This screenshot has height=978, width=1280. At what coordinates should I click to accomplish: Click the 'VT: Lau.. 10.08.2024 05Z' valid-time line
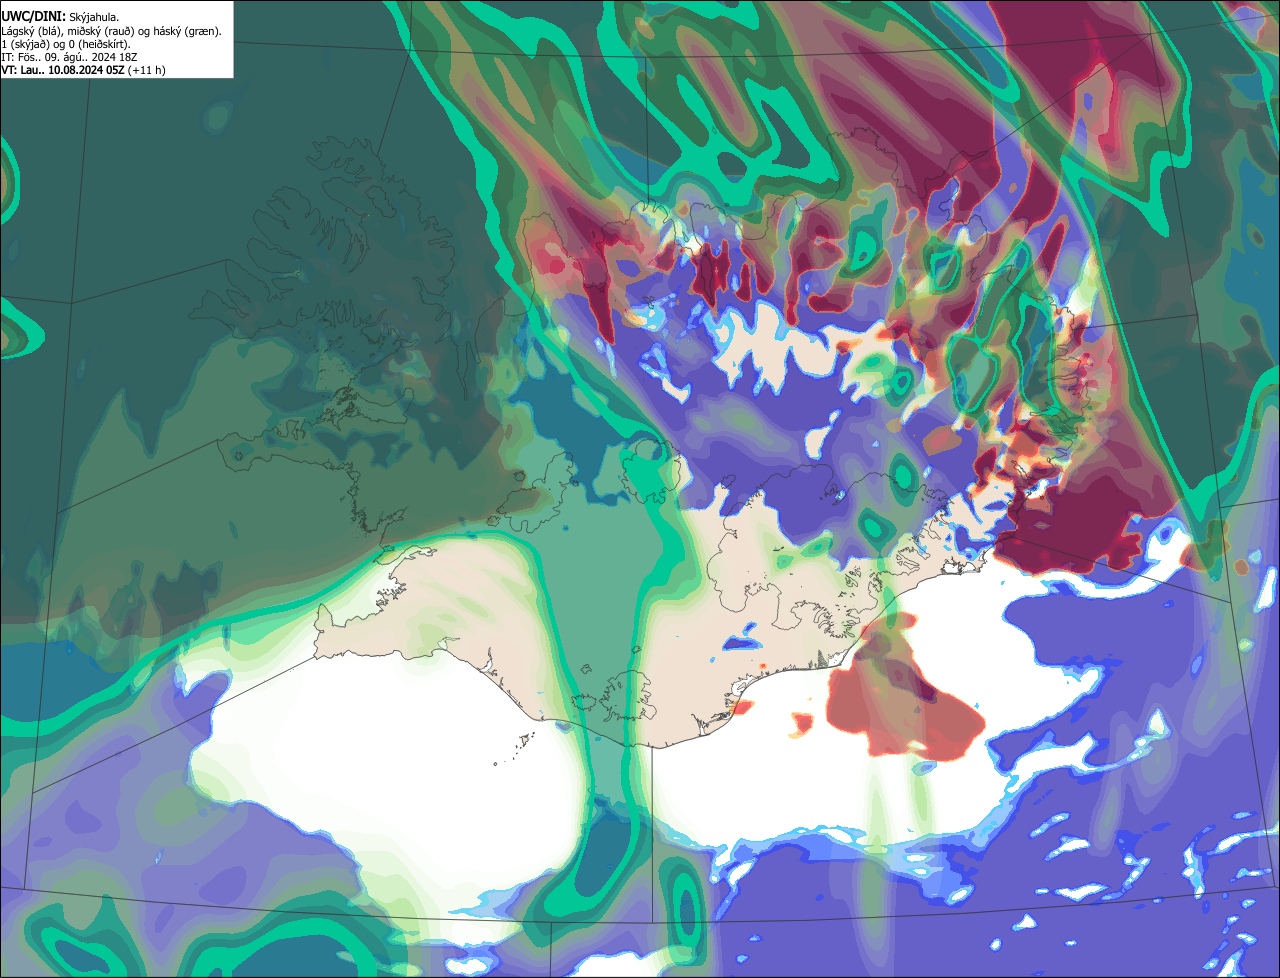(x=84, y=70)
